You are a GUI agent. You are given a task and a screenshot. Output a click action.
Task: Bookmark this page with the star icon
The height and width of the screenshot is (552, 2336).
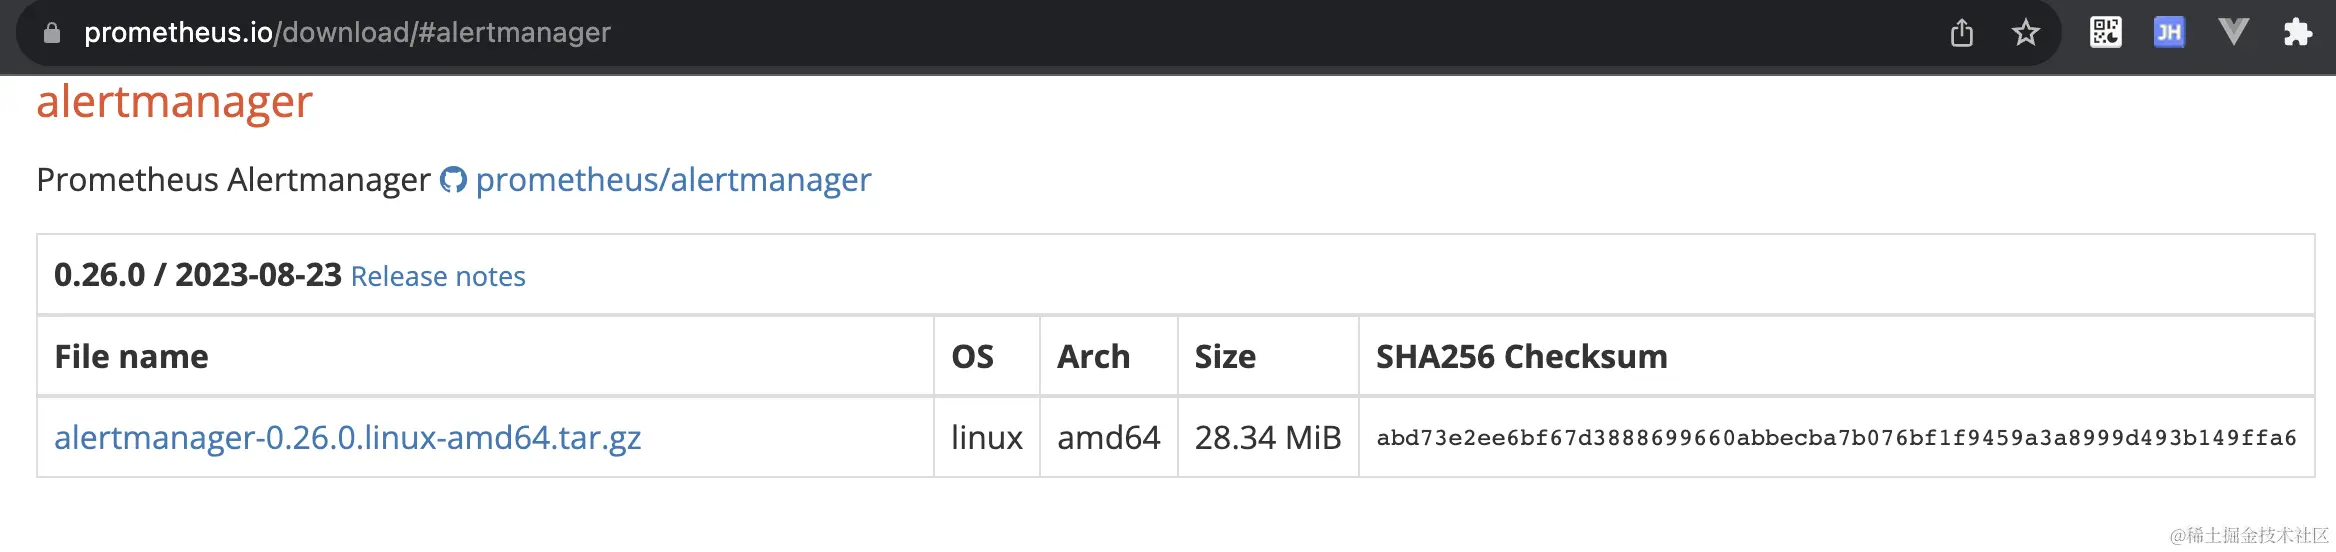click(2026, 33)
